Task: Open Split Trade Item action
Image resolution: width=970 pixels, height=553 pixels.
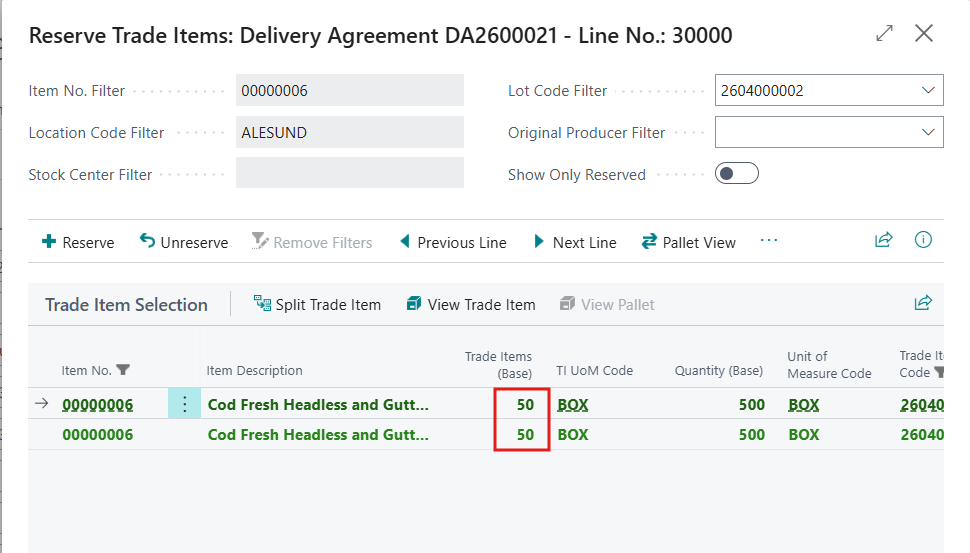Action: [x=317, y=304]
